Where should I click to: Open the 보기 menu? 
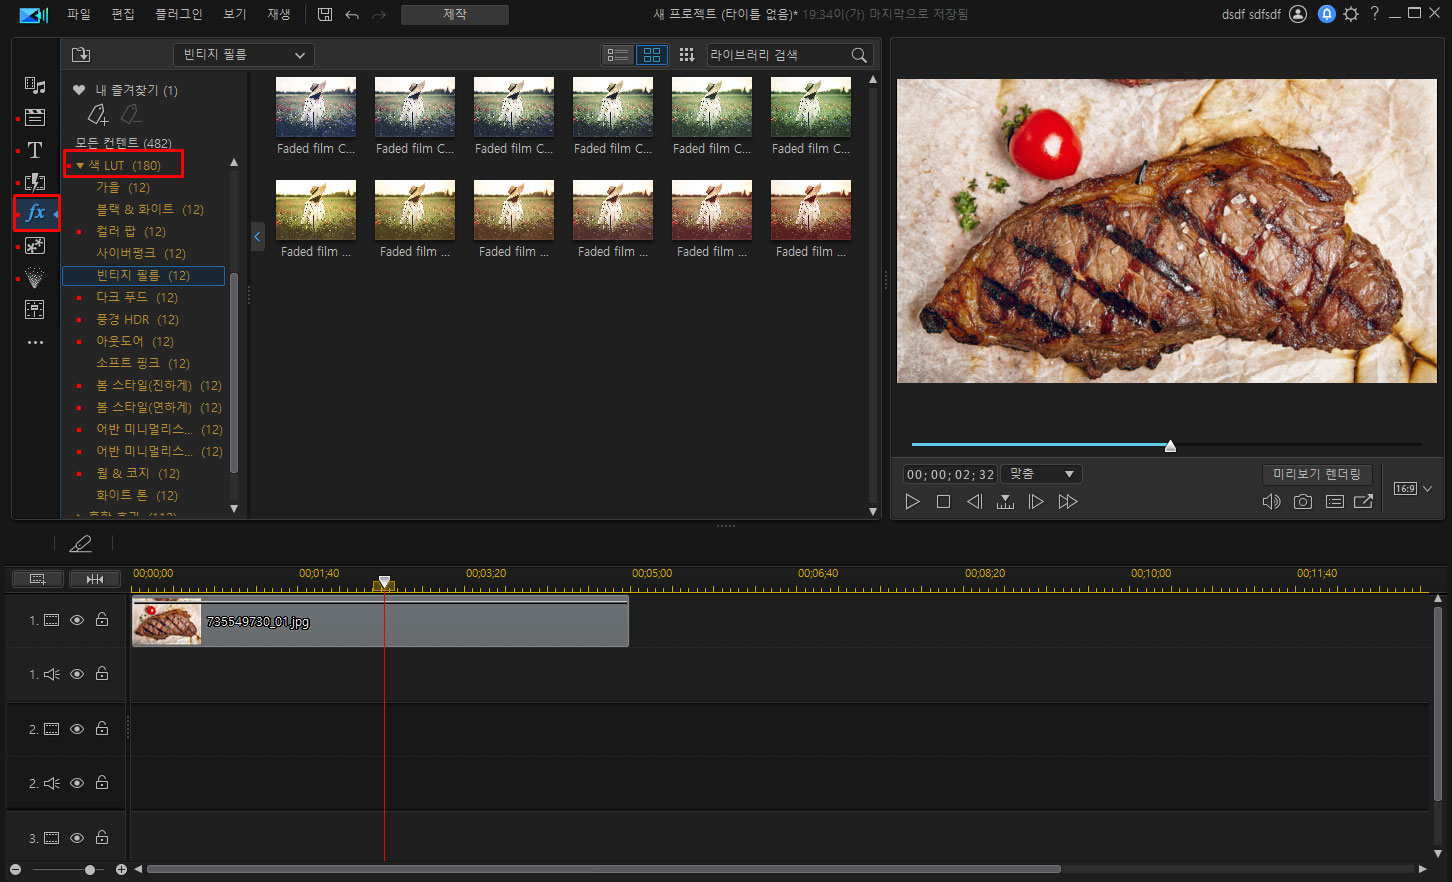pos(235,14)
